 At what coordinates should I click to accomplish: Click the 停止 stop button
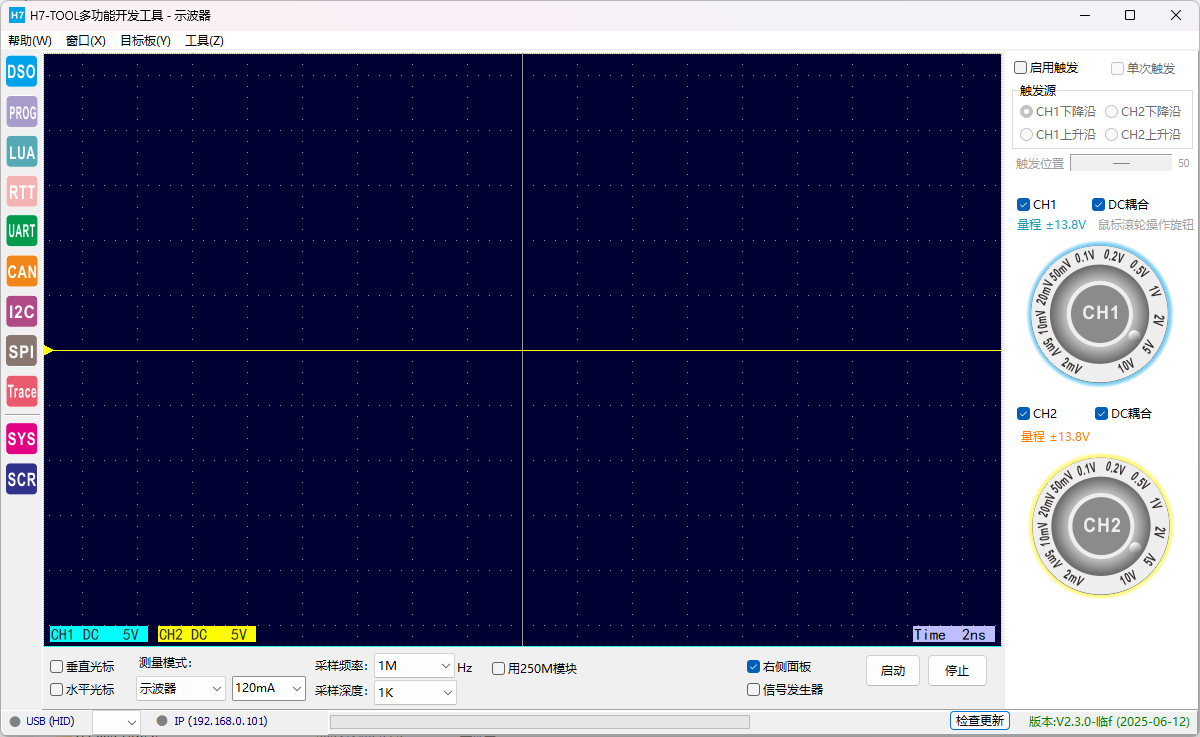pos(957,670)
